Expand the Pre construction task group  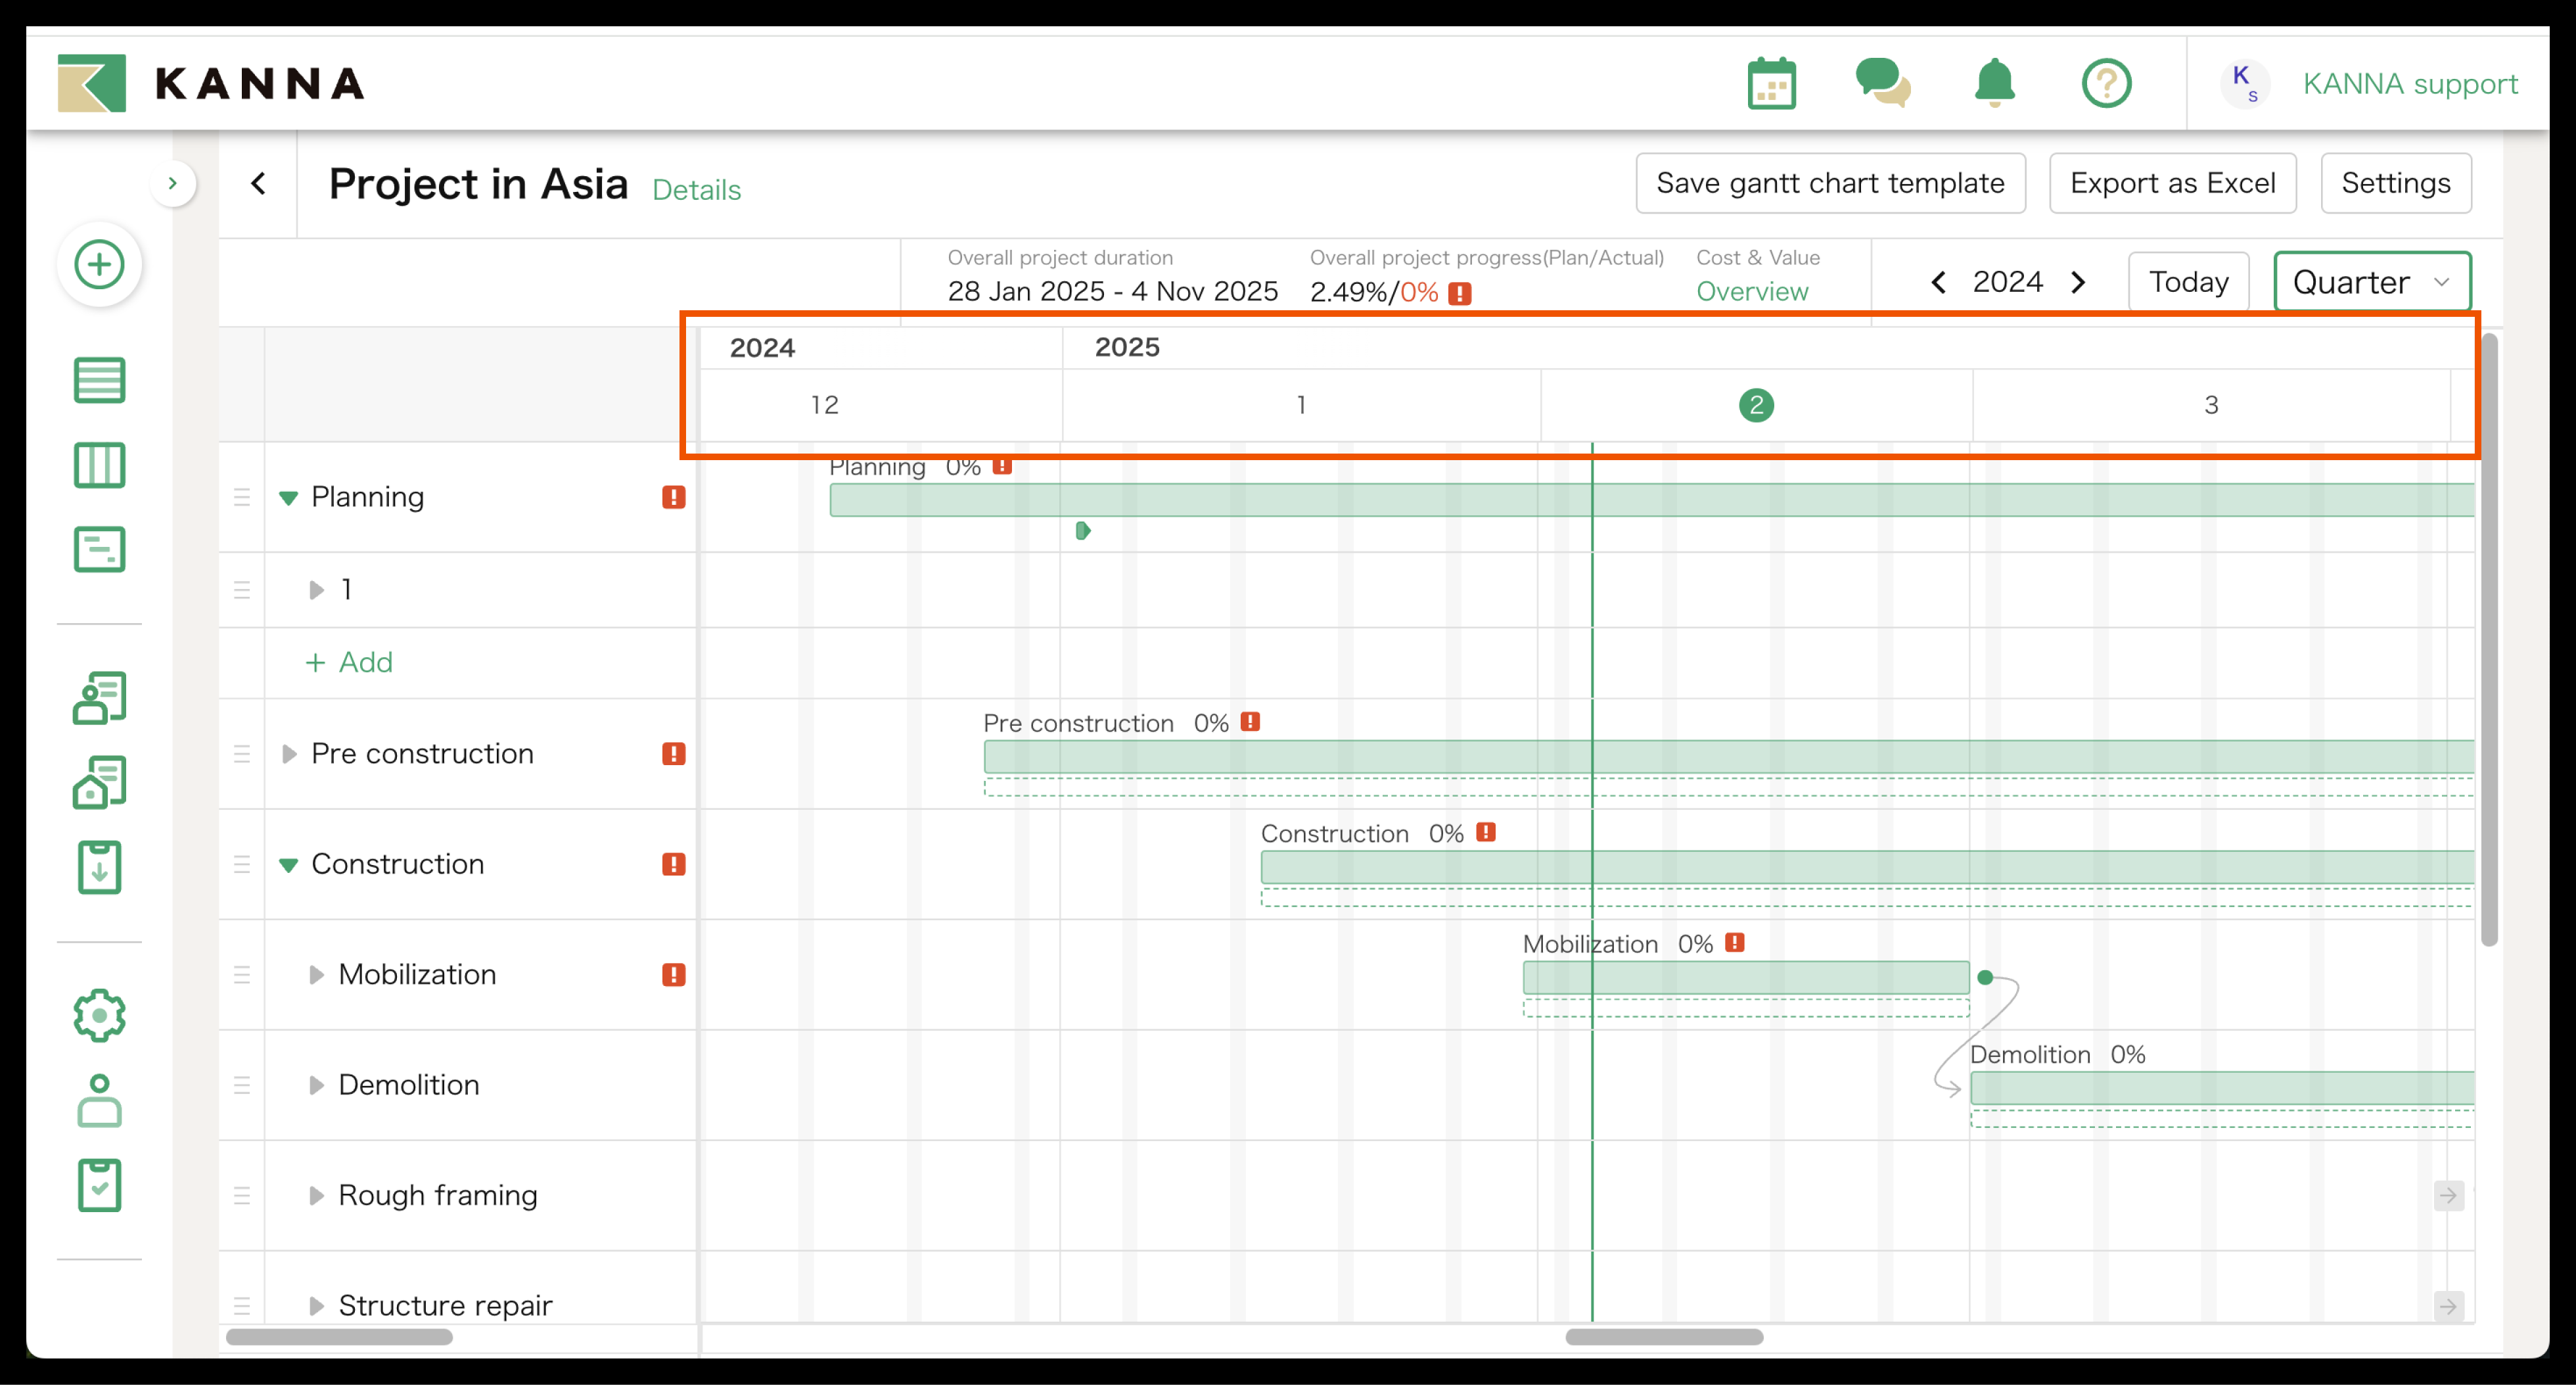click(289, 754)
